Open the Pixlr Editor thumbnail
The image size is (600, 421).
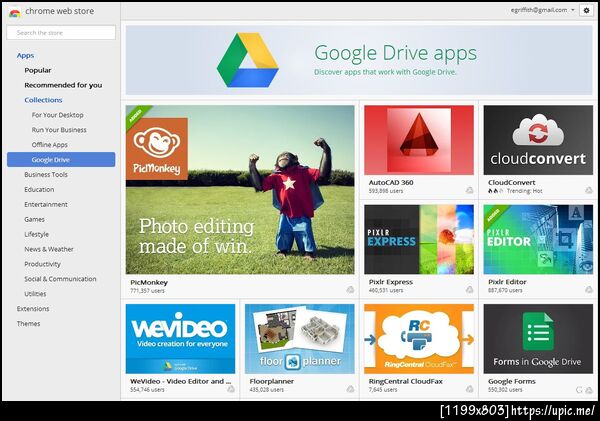pos(538,240)
